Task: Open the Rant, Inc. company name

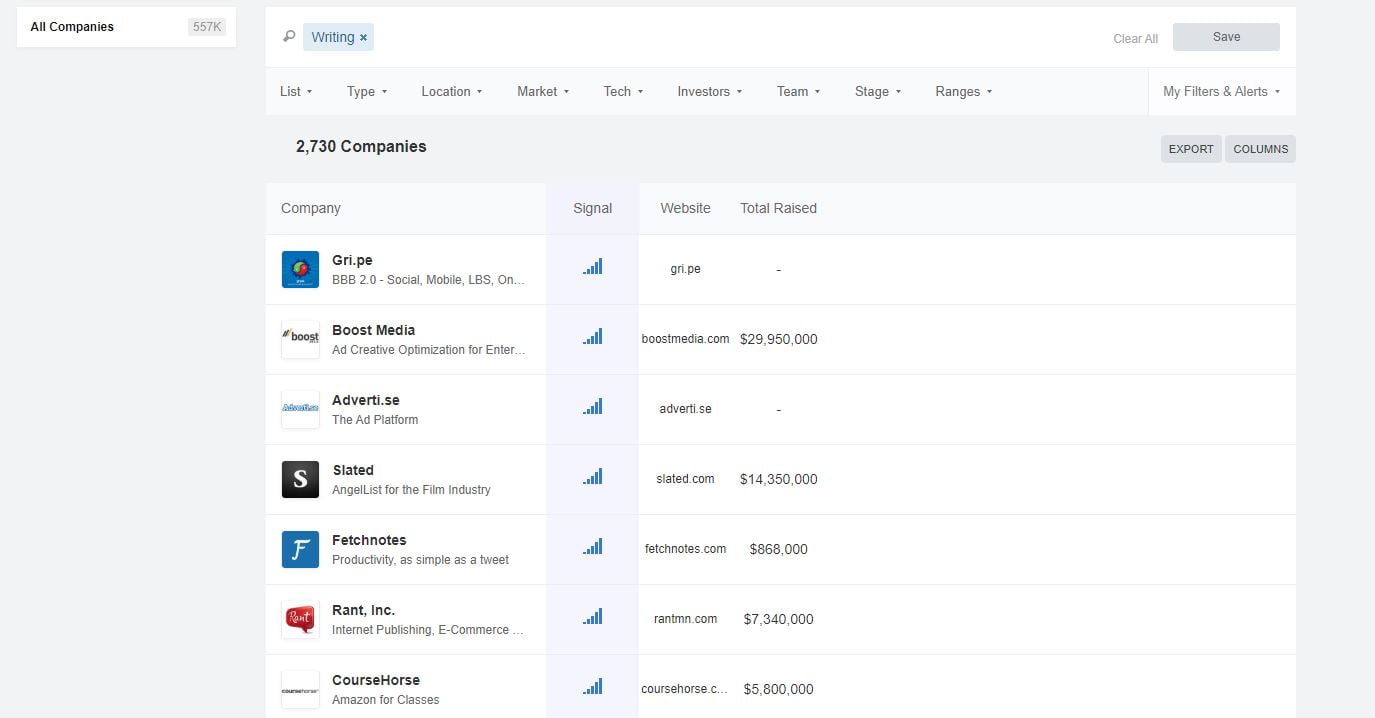Action: point(363,610)
